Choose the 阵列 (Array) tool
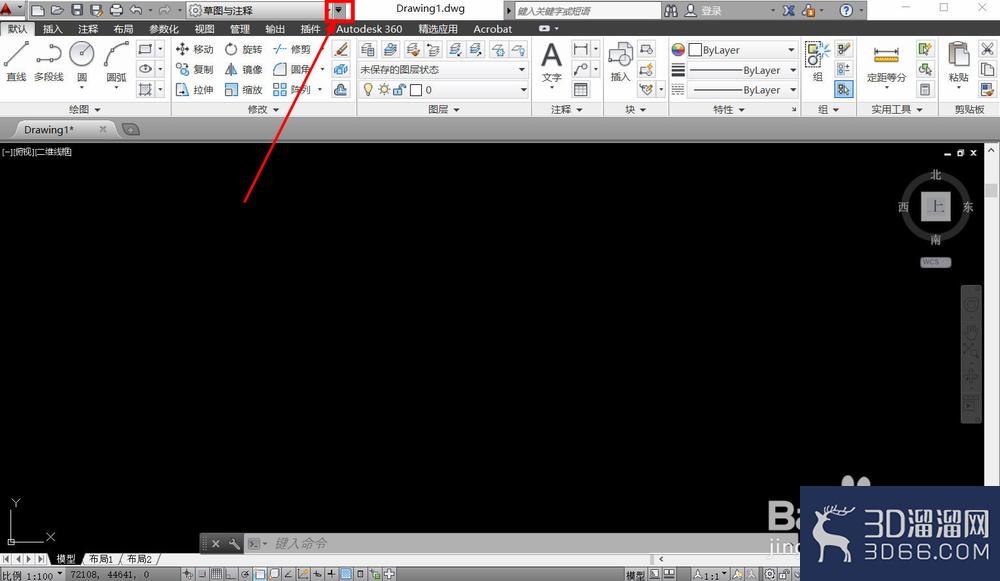The width and height of the screenshot is (1000, 581). [x=292, y=89]
